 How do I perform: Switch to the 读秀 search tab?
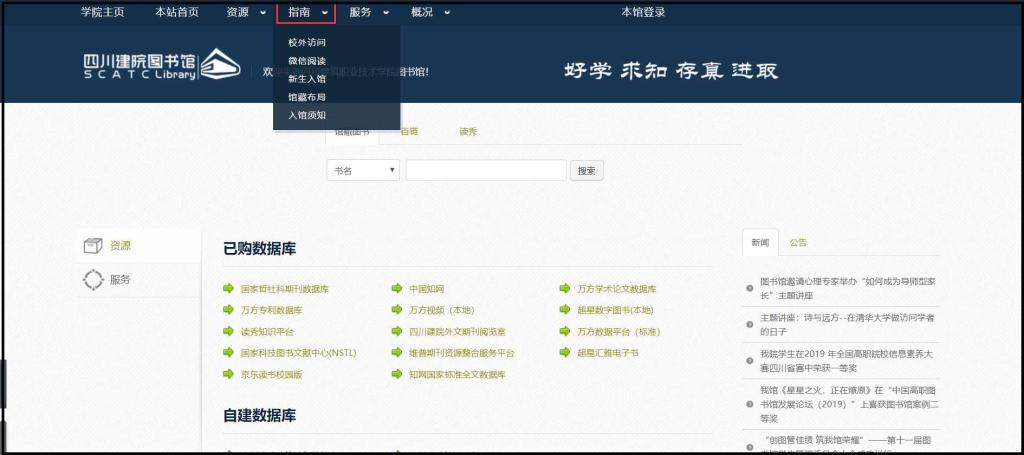click(468, 132)
